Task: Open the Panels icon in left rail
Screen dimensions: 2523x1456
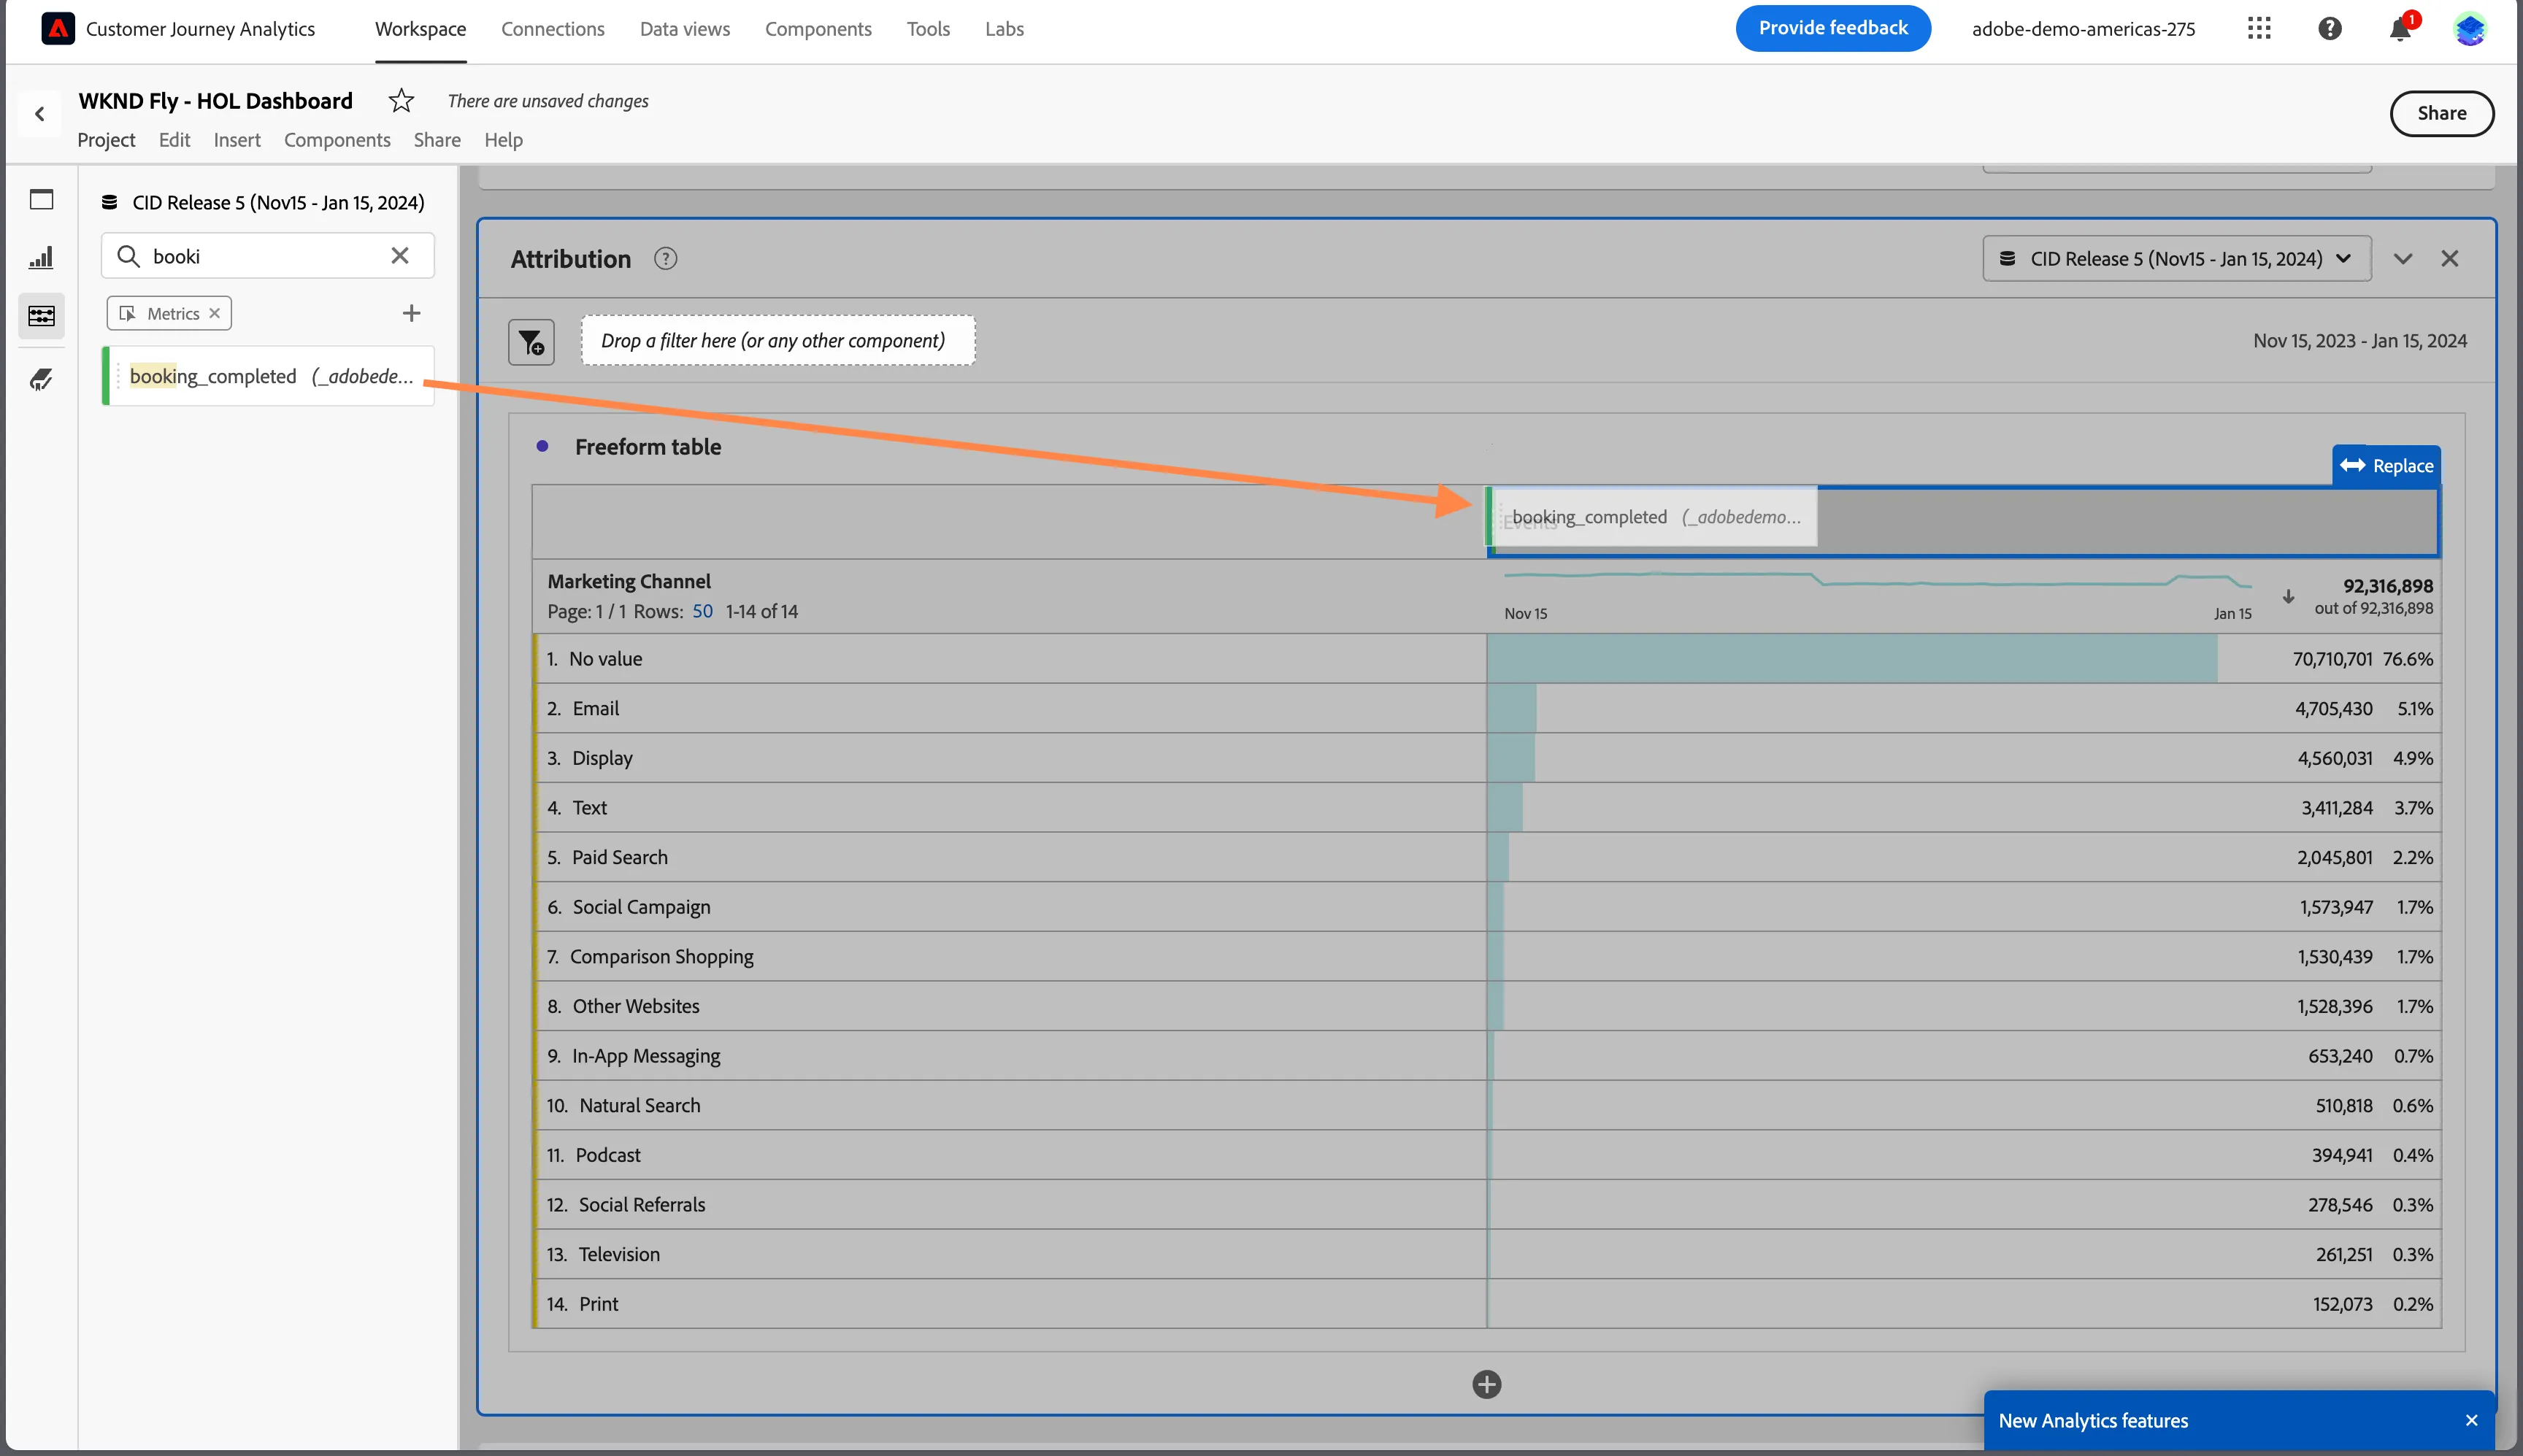Action: click(x=41, y=200)
